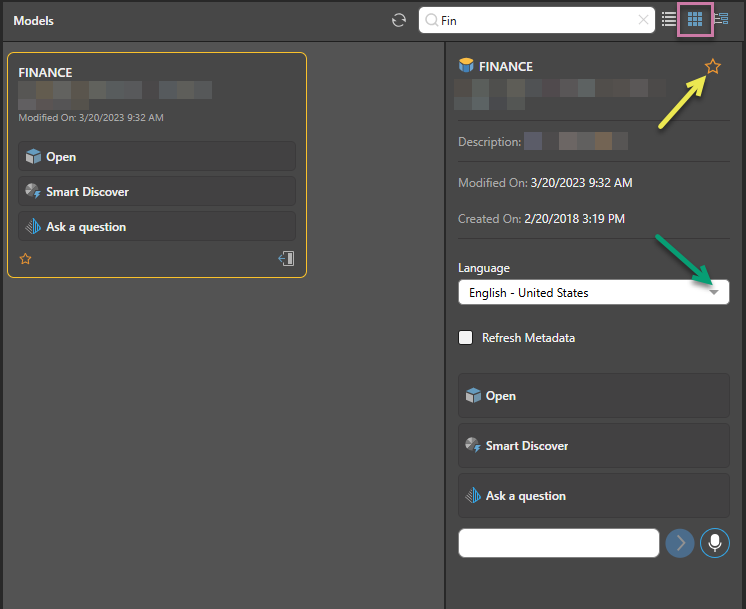Click the question text input field
The width and height of the screenshot is (746, 609).
pos(558,543)
